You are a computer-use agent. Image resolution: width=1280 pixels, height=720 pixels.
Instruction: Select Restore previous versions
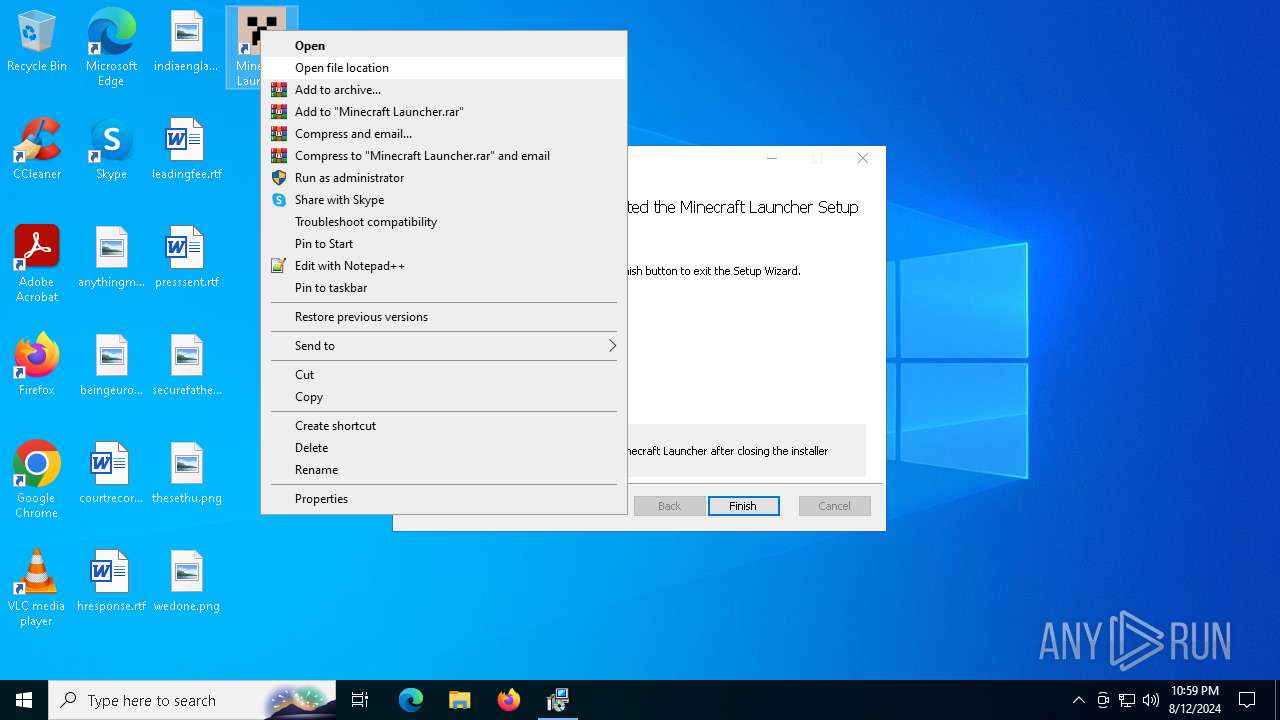[444, 317]
